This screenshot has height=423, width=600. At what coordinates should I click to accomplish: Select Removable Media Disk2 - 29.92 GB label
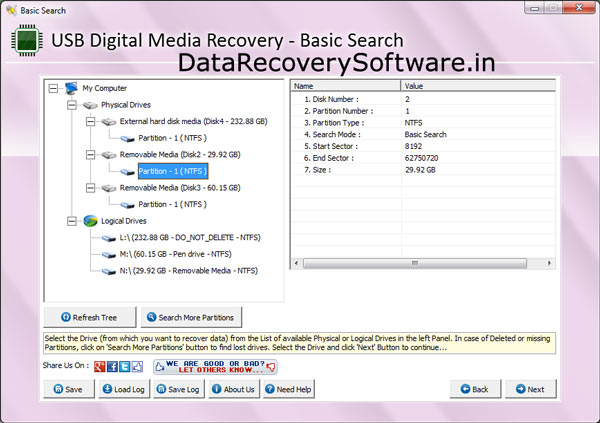pyautogui.click(x=180, y=155)
